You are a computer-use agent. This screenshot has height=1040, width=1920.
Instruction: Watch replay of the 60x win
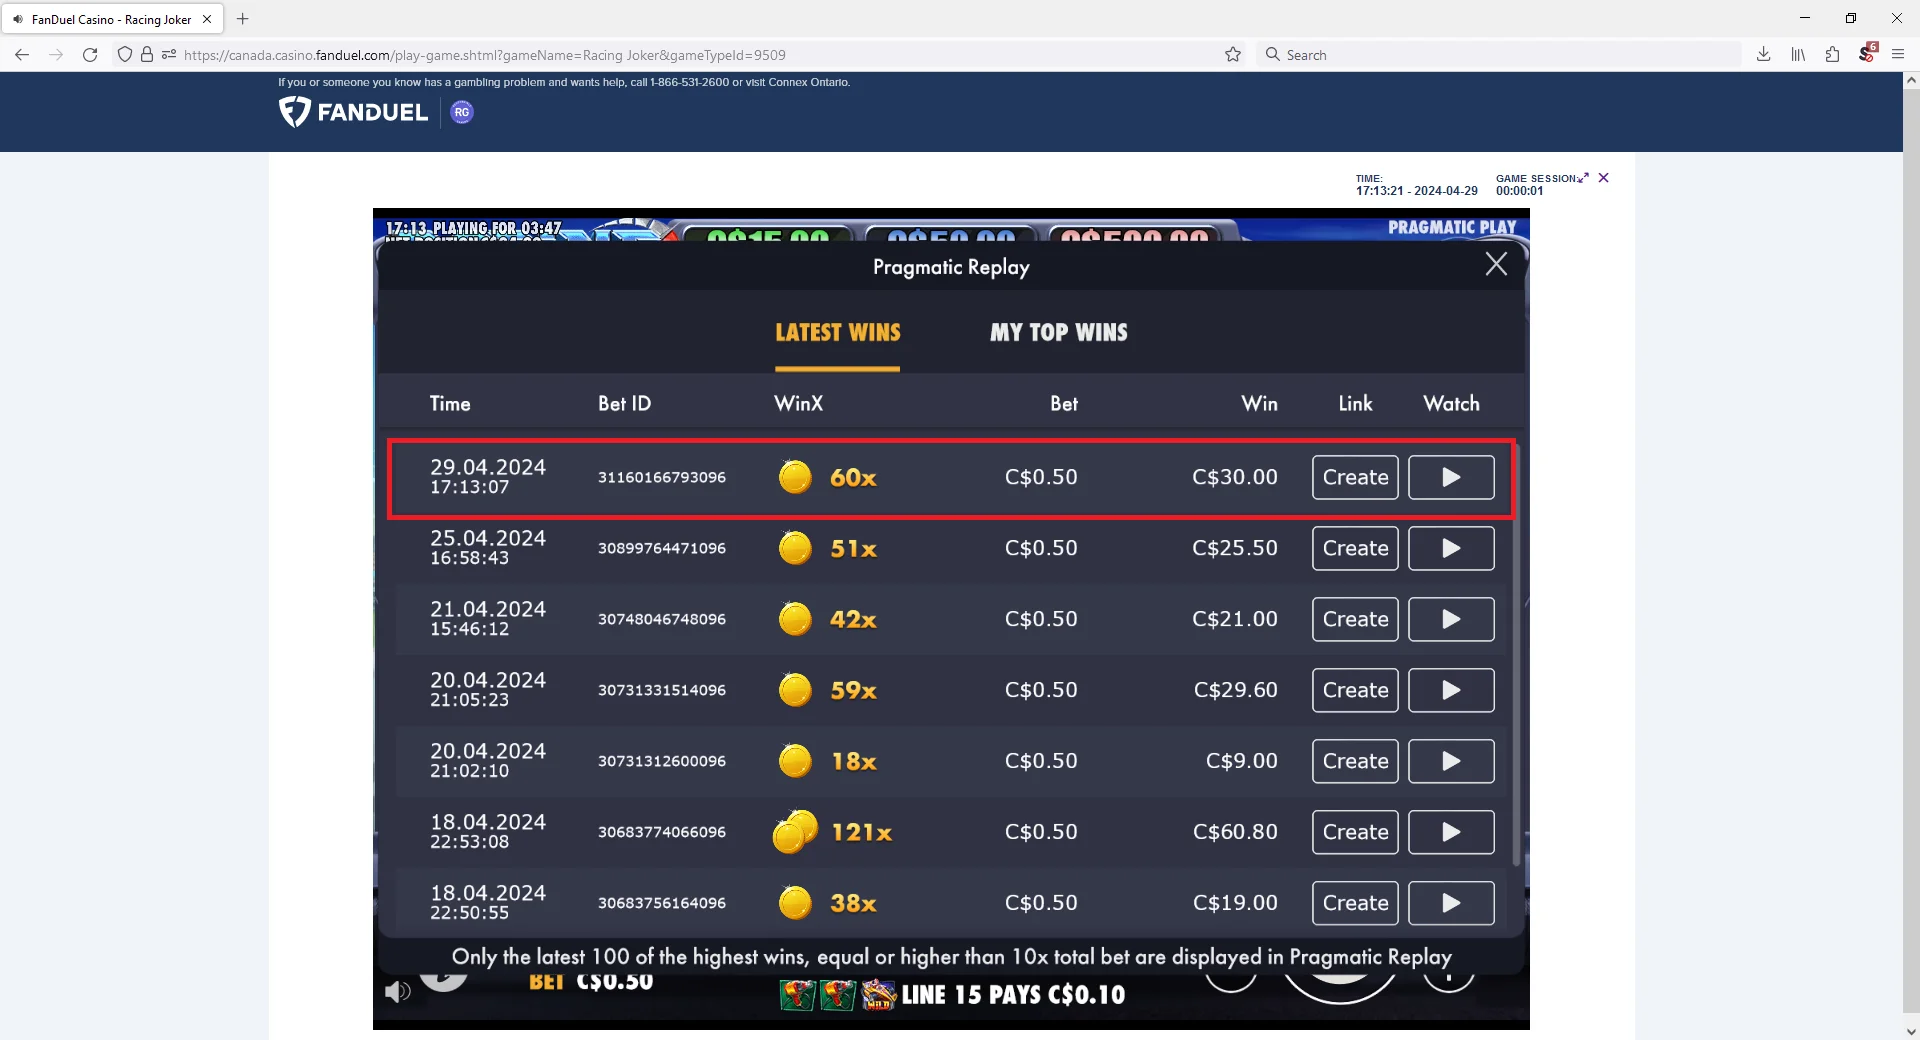point(1451,477)
